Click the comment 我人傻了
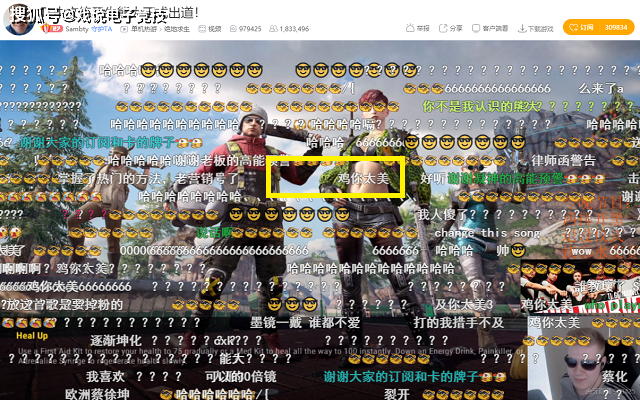The image size is (640, 400). (x=442, y=214)
